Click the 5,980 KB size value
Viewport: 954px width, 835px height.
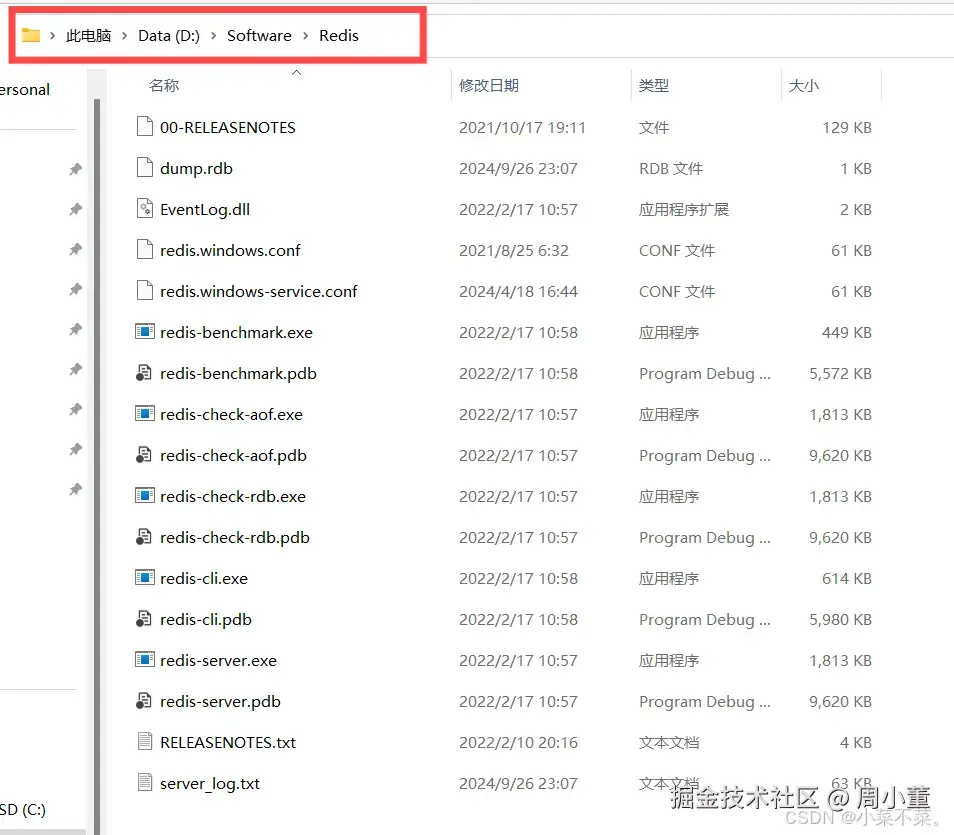click(840, 619)
